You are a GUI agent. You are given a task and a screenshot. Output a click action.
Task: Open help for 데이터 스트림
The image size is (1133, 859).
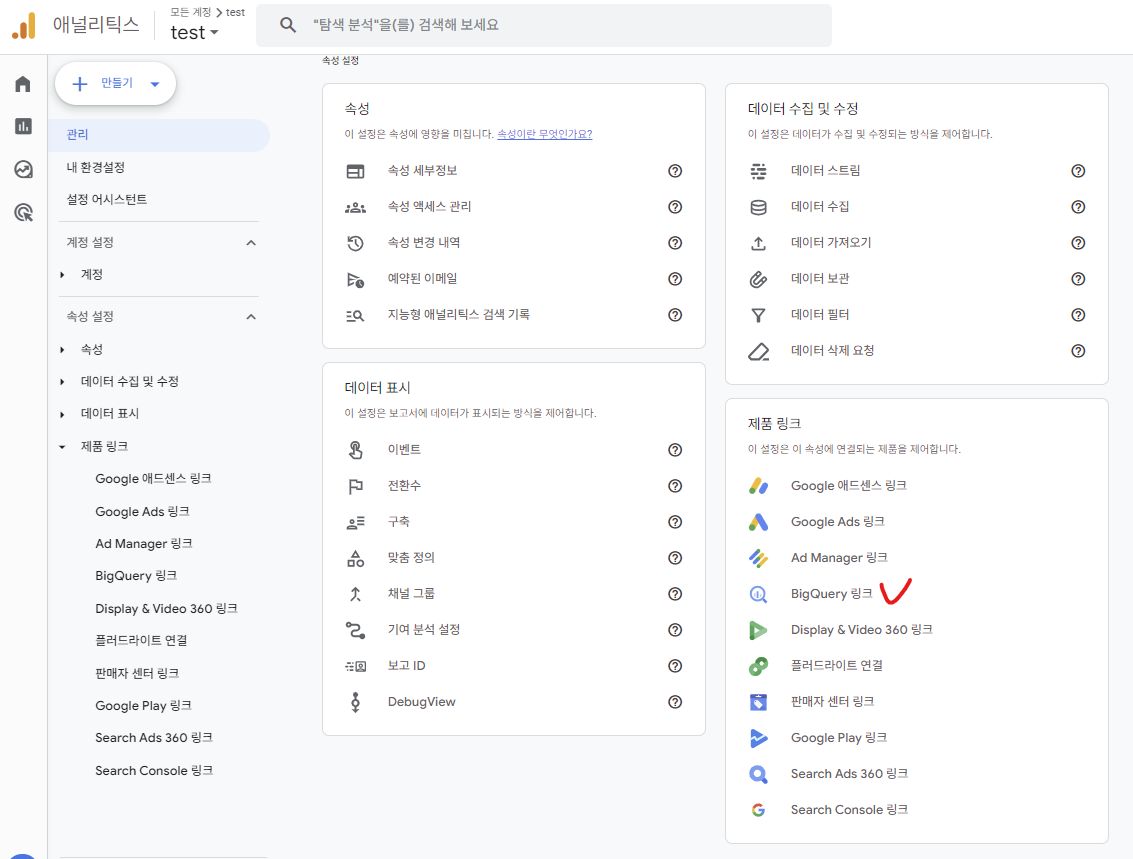pos(1078,171)
